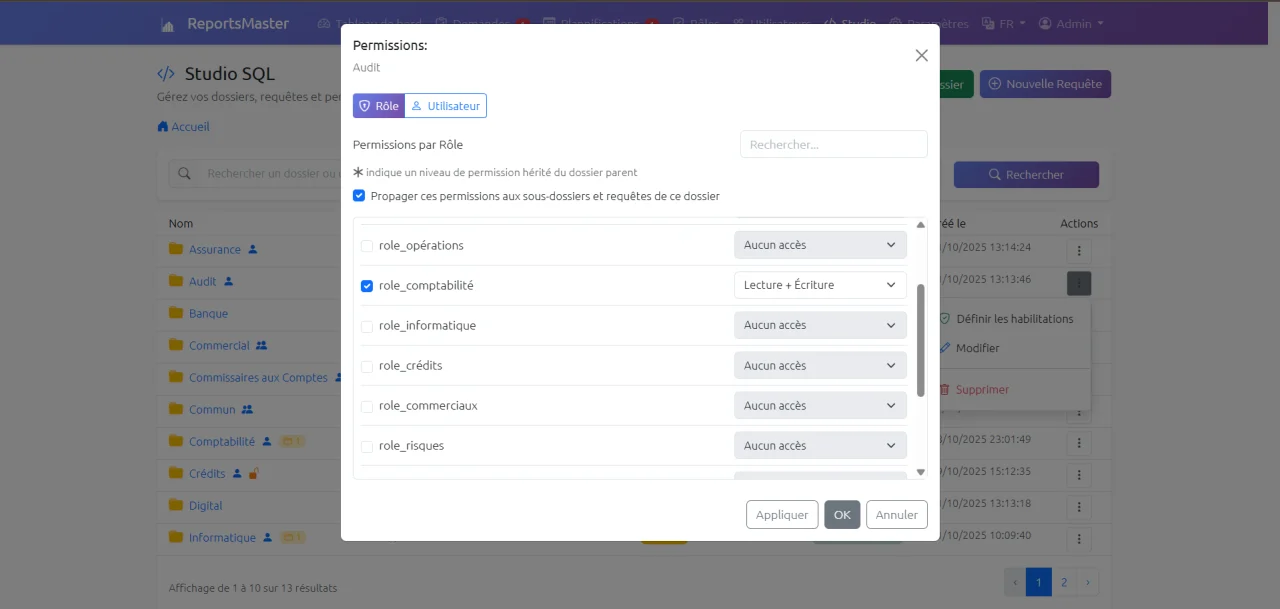Click the Appliquer button
Screen dimensions: 1280x609
[x=782, y=515]
